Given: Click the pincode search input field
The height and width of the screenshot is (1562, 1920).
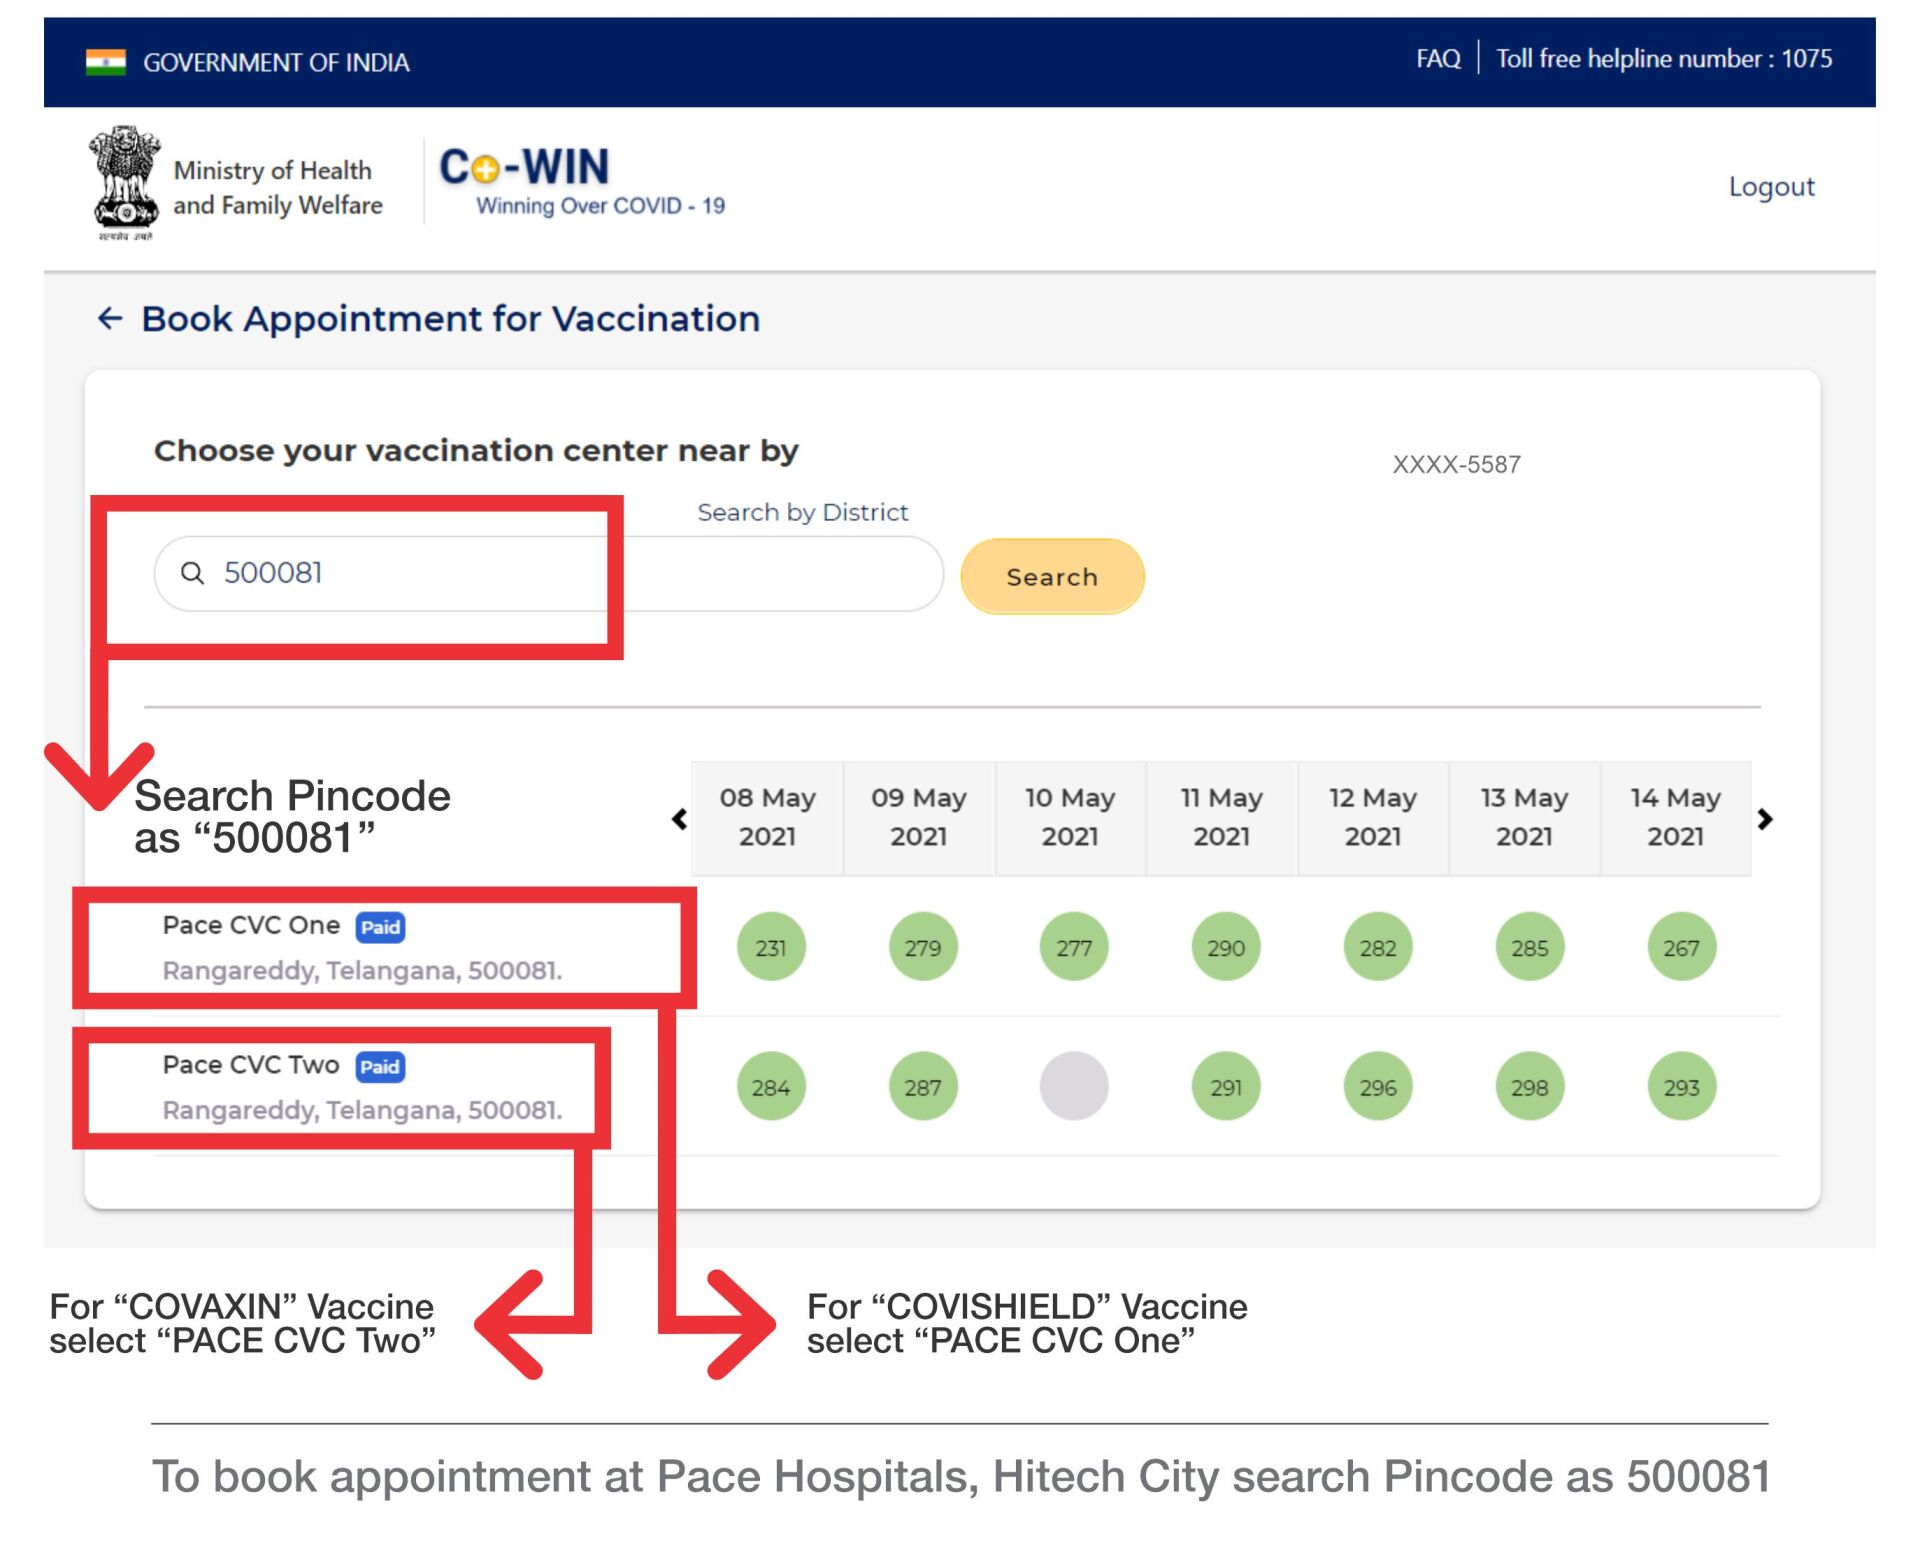Looking at the screenshot, I should pyautogui.click(x=548, y=574).
